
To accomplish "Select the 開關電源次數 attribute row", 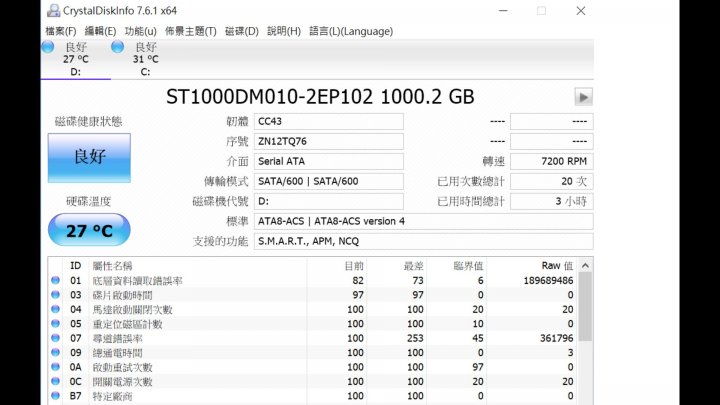I will point(313,382).
